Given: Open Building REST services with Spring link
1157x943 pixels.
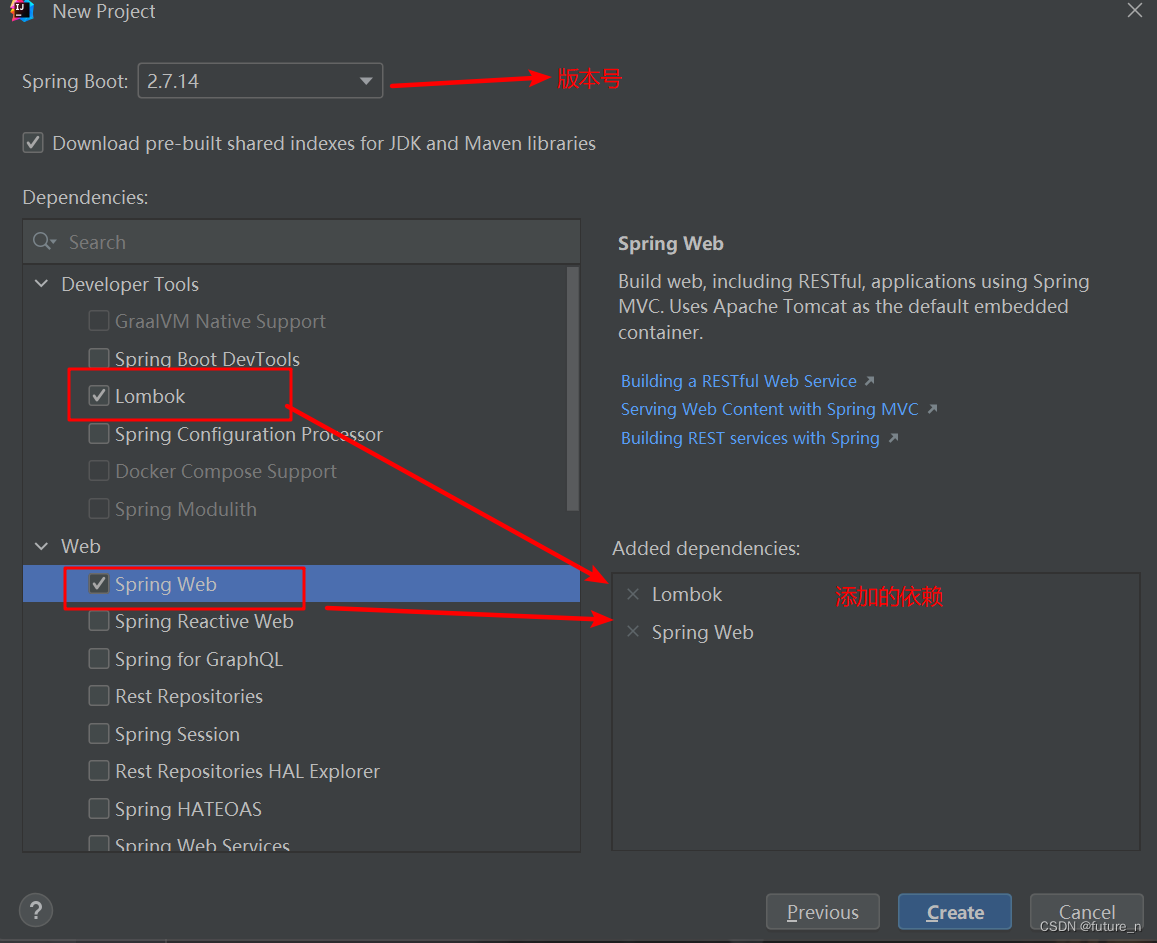Looking at the screenshot, I should click(x=750, y=438).
